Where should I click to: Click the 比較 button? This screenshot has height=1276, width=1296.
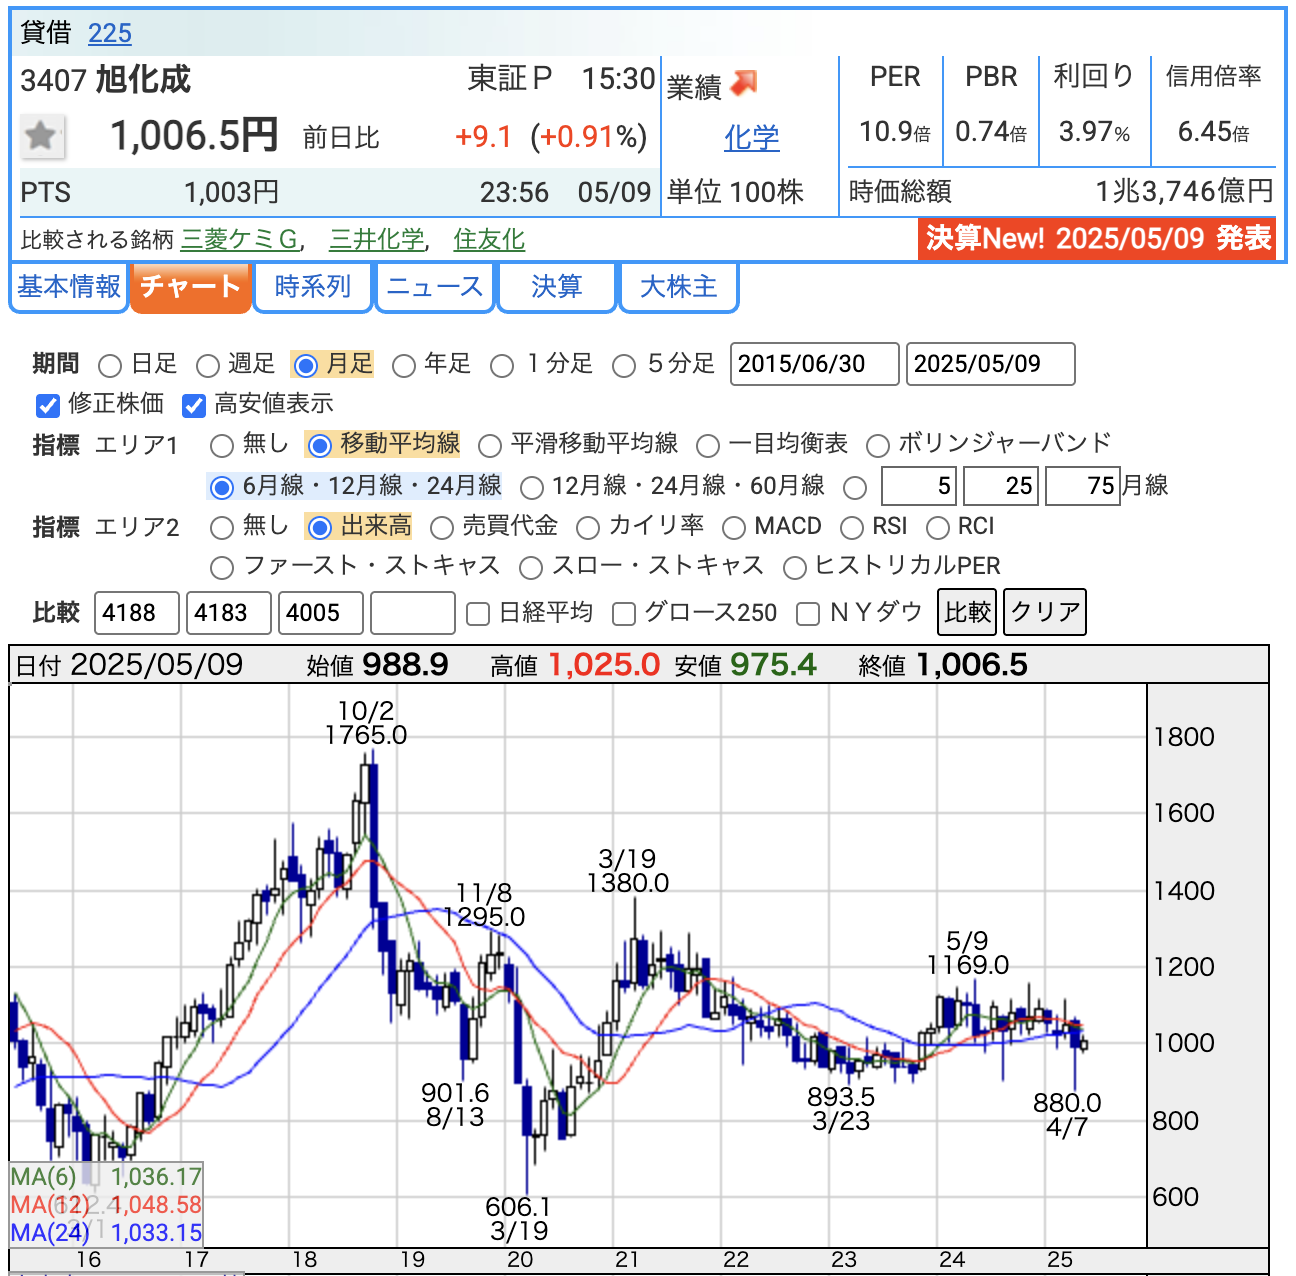(967, 612)
